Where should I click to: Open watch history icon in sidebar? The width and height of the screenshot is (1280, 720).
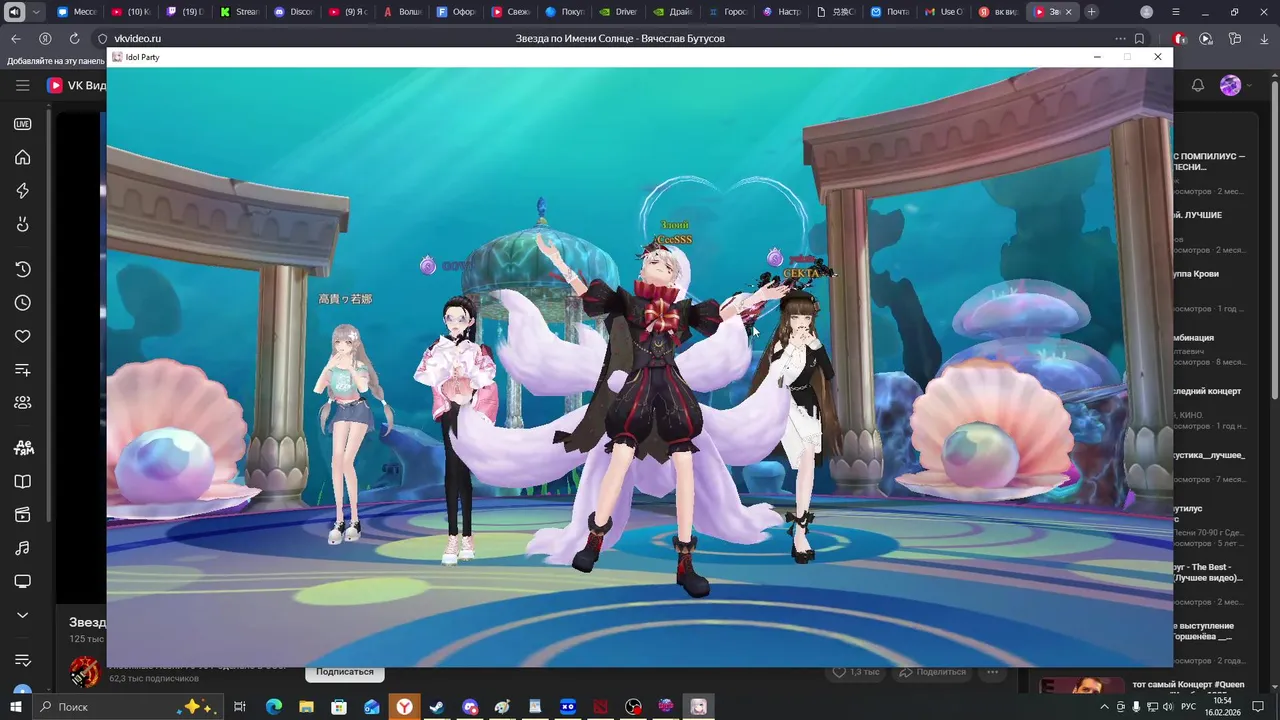point(22,269)
